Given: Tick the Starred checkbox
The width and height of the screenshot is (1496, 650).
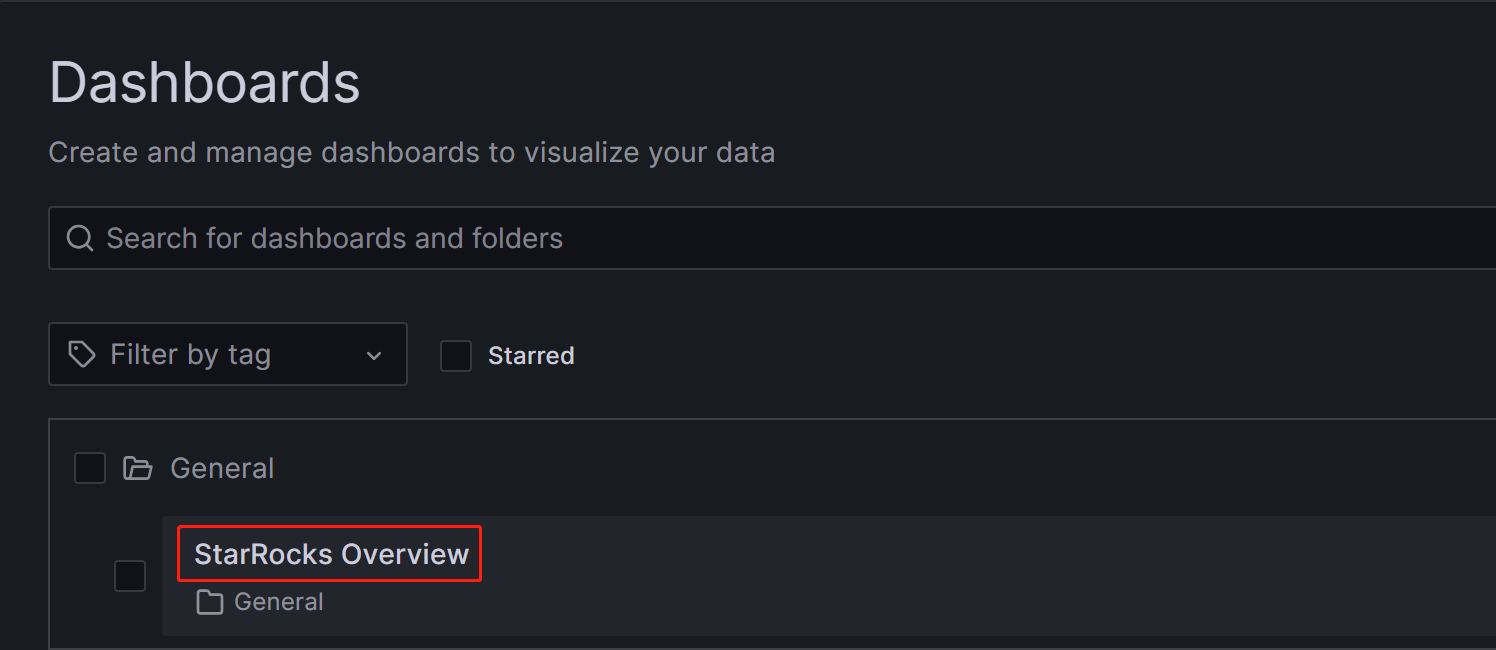Looking at the screenshot, I should [x=456, y=356].
